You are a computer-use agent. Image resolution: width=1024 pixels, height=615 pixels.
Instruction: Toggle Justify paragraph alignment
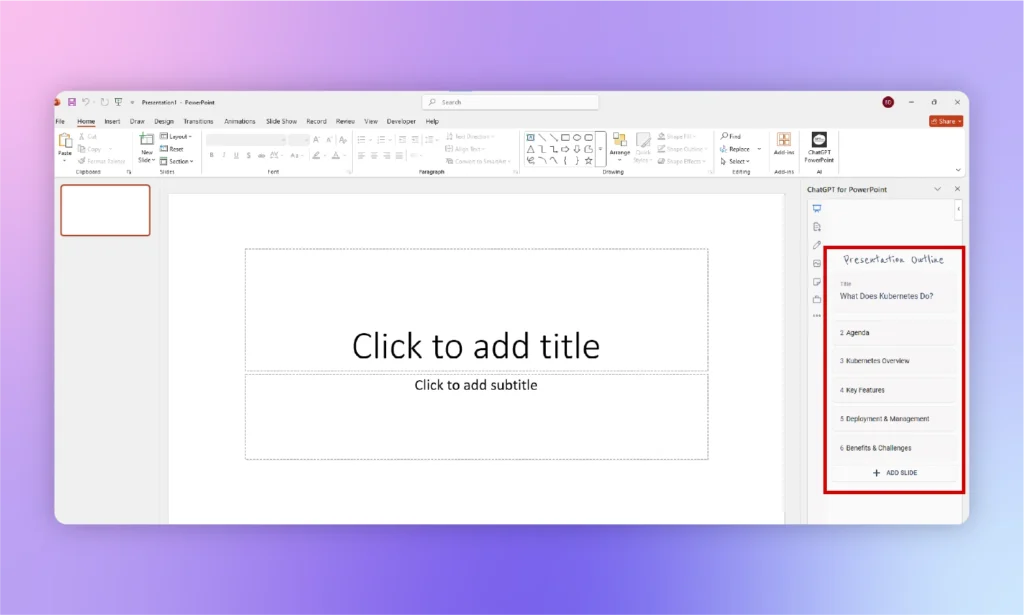pos(399,155)
